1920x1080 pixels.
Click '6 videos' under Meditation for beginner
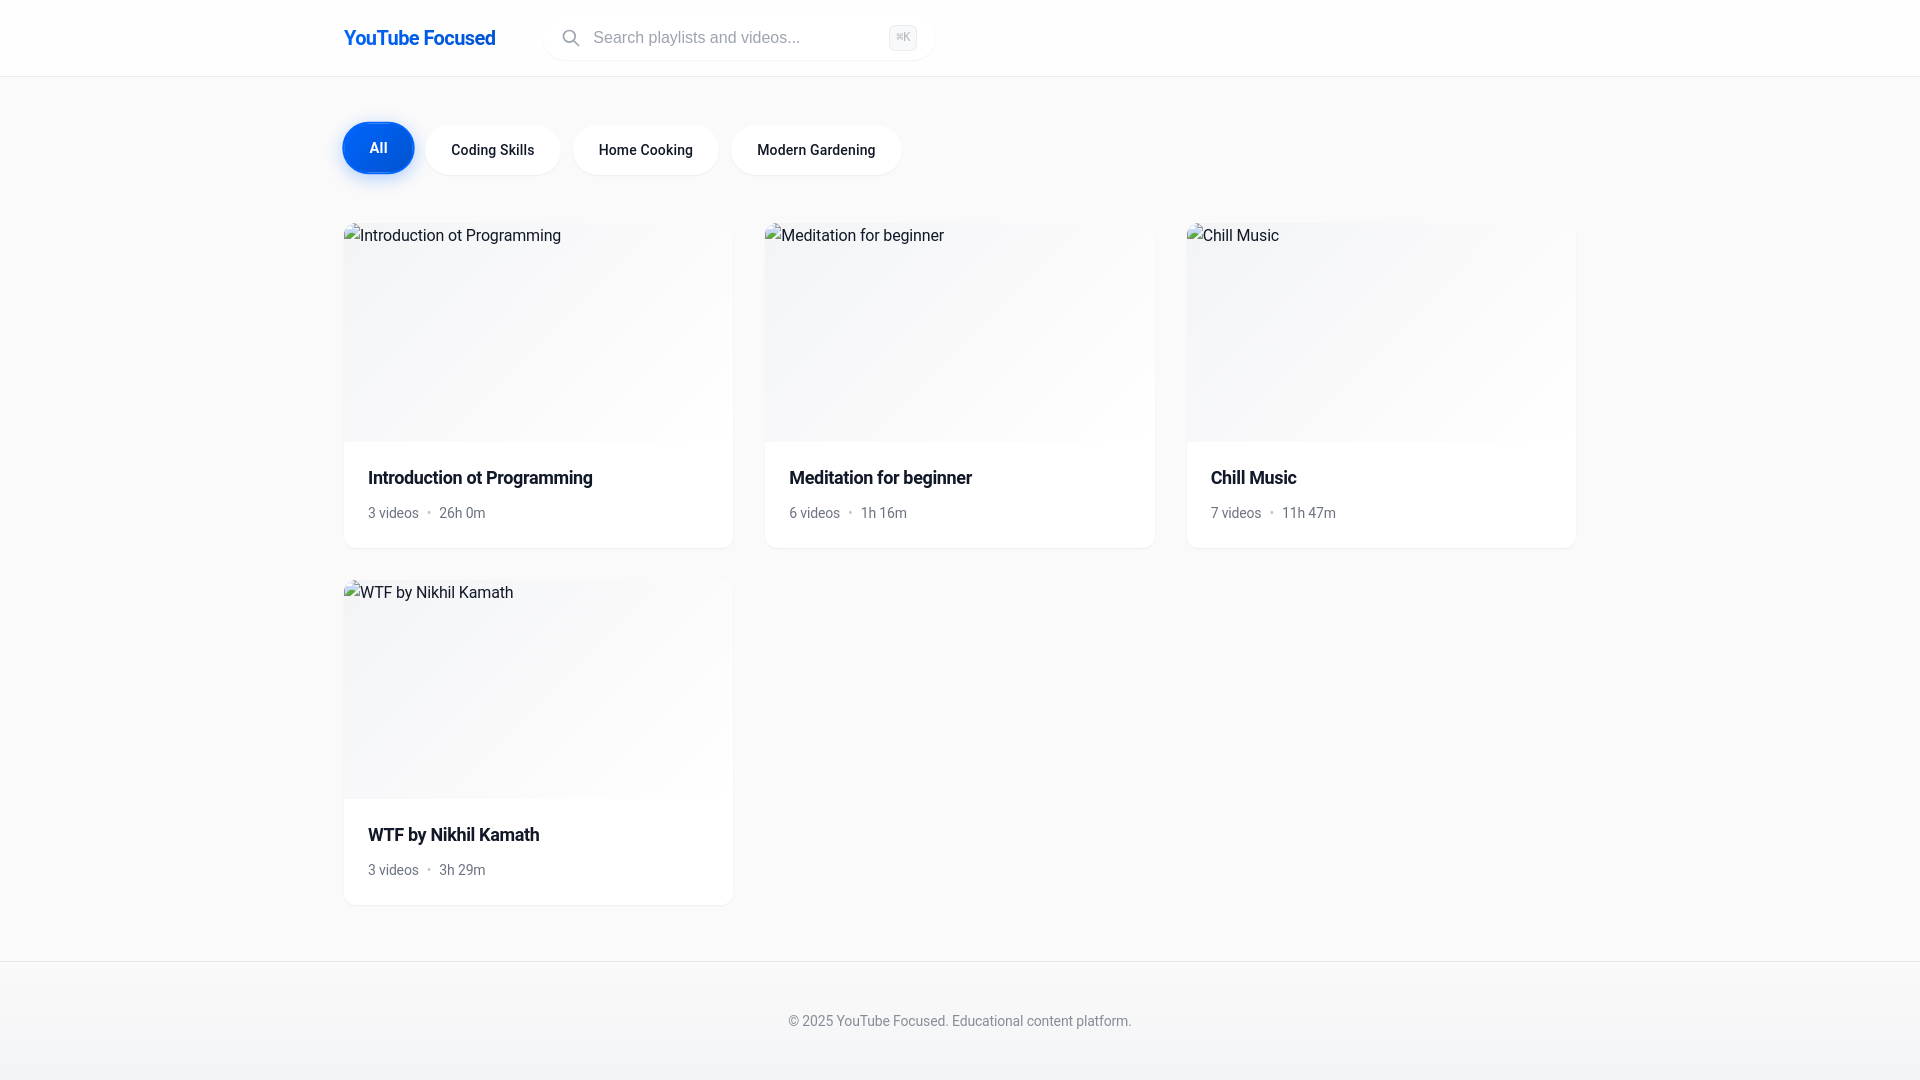tap(814, 513)
